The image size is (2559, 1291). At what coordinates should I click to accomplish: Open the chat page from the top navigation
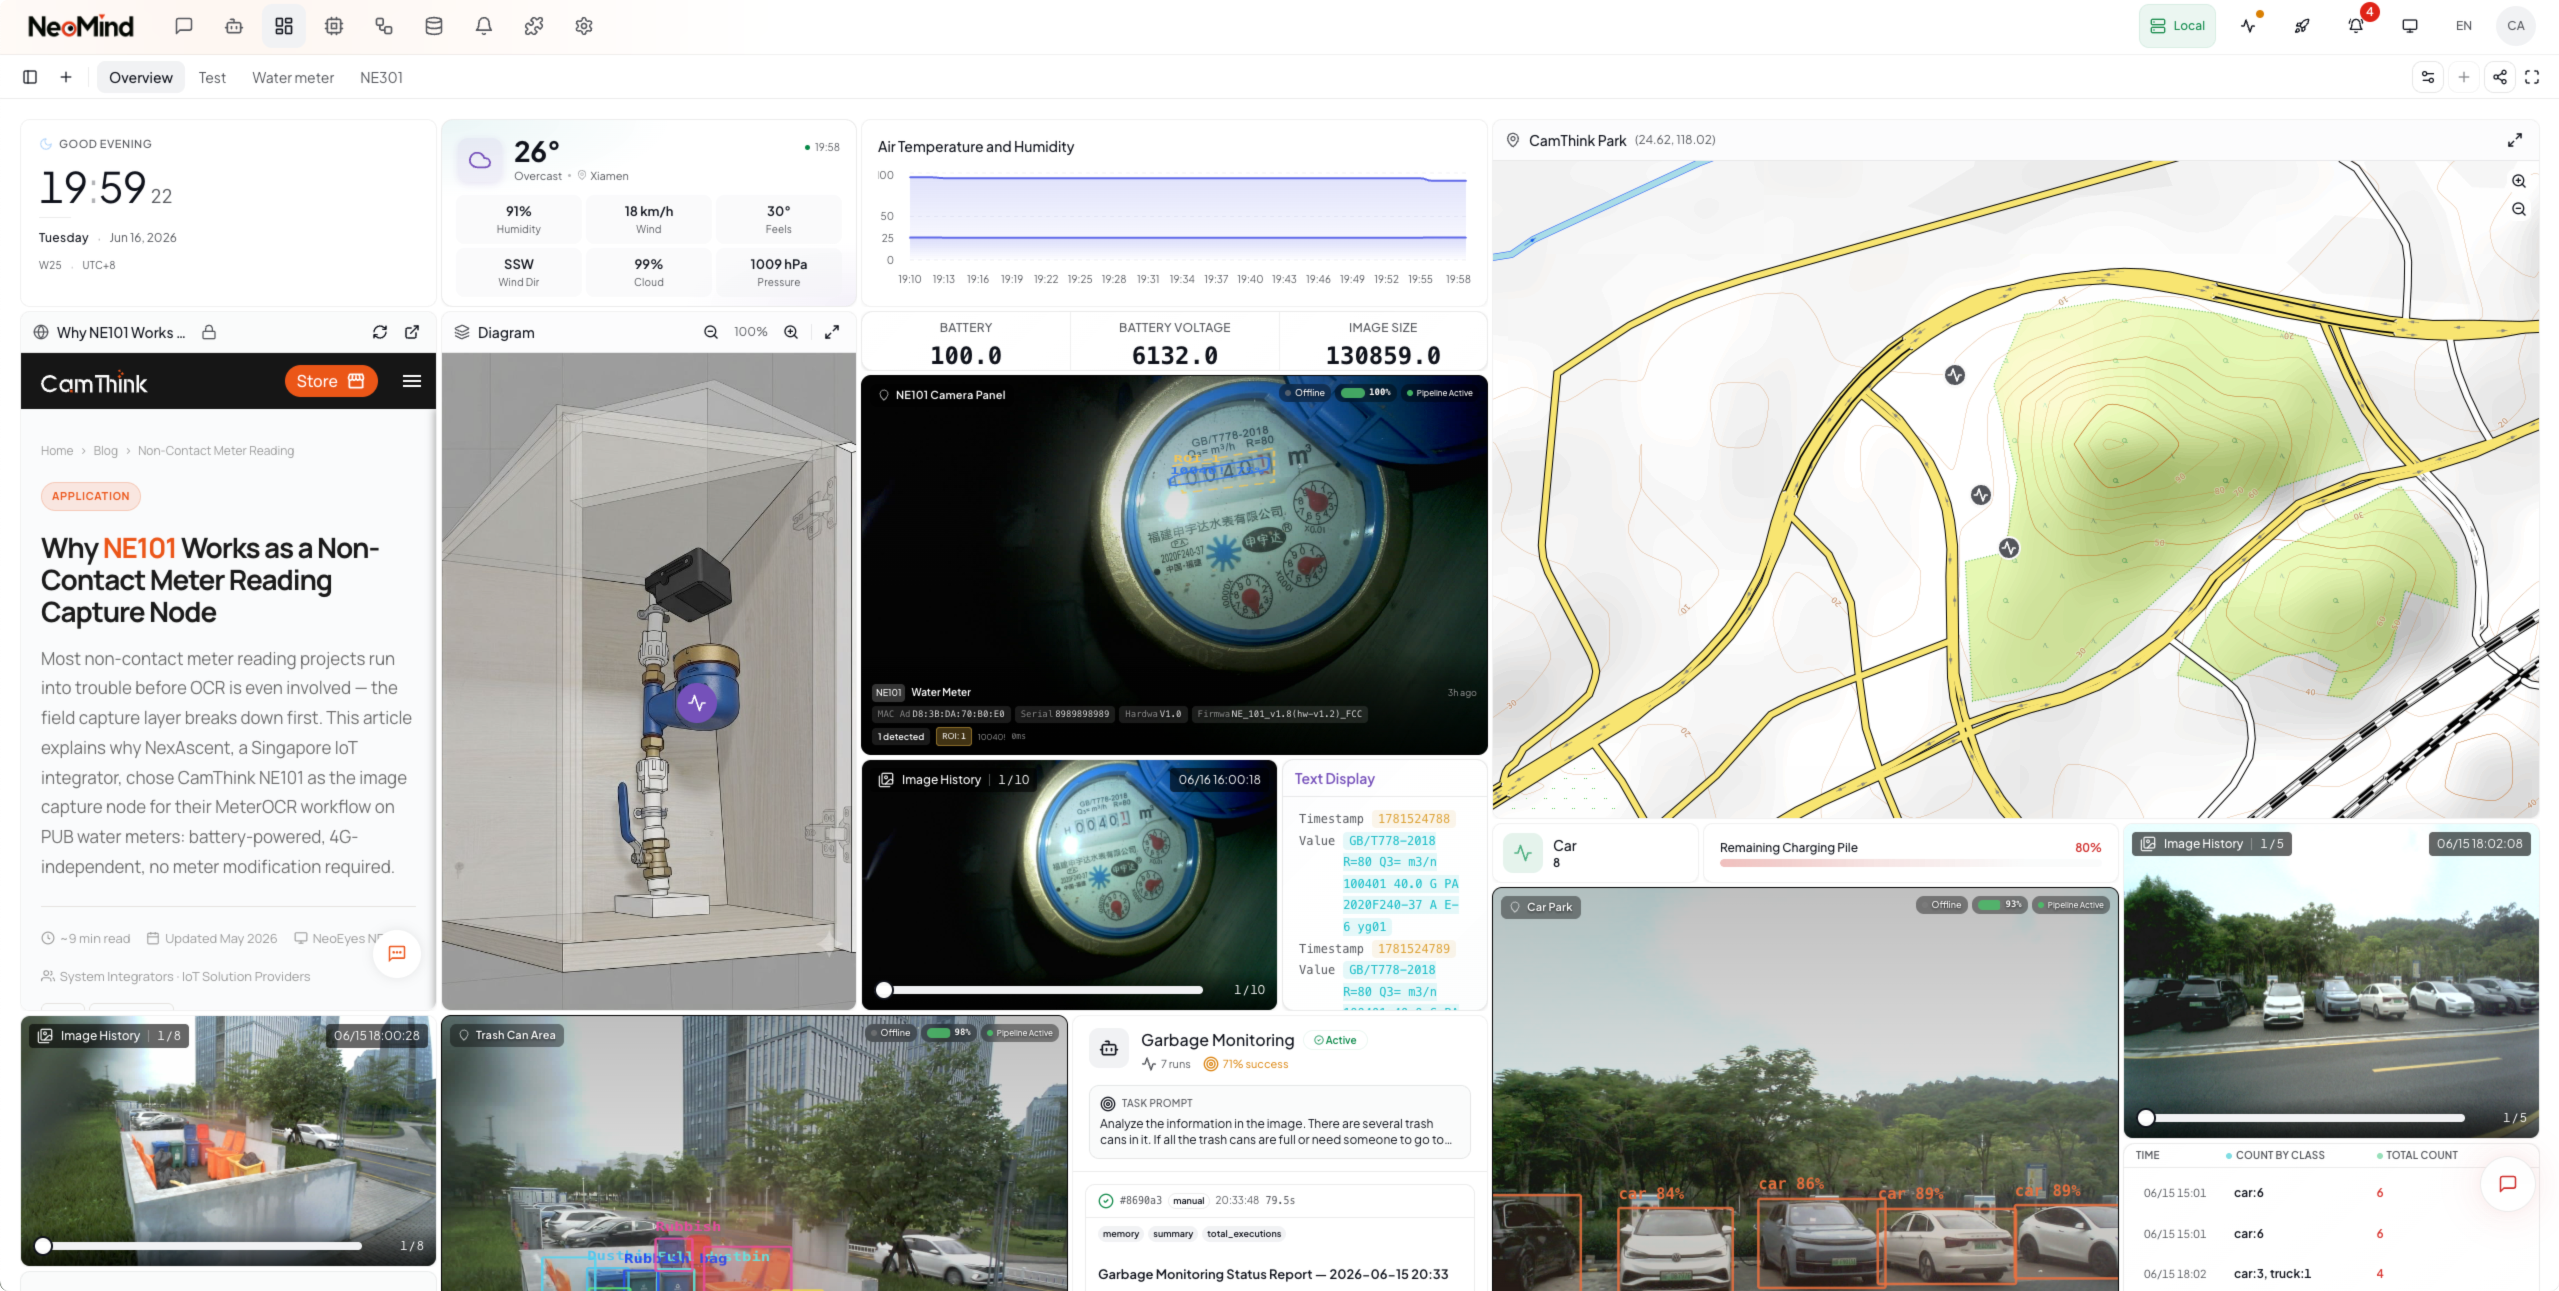point(184,26)
